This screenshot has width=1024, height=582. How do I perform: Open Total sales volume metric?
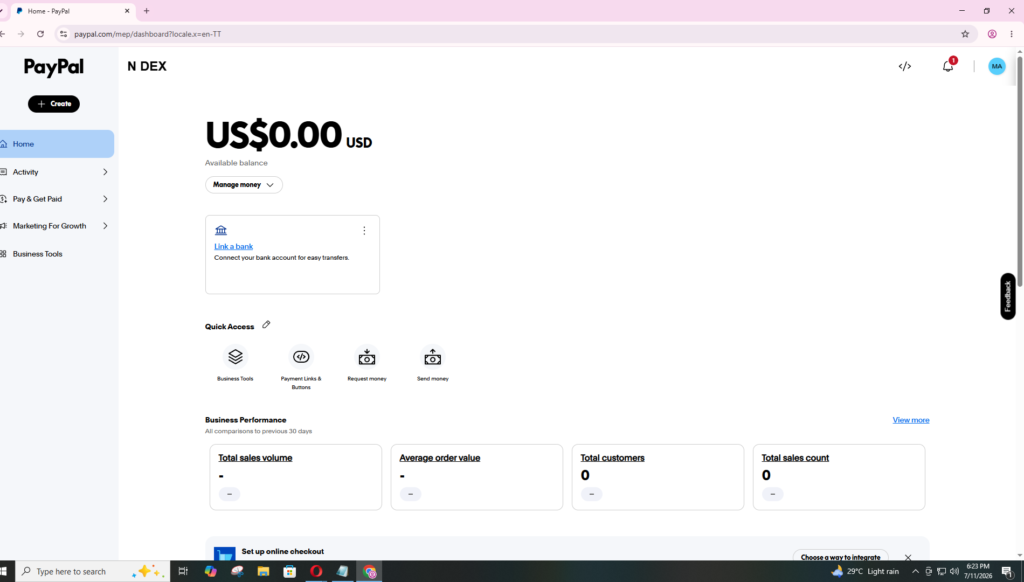255,458
